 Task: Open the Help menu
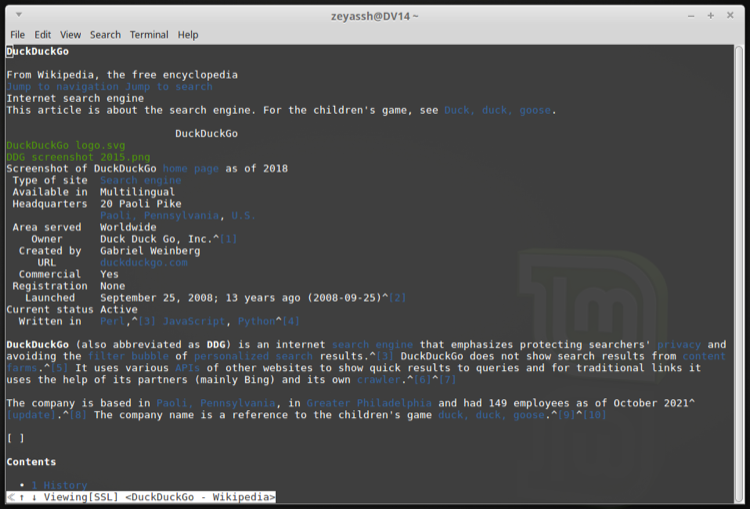click(188, 35)
